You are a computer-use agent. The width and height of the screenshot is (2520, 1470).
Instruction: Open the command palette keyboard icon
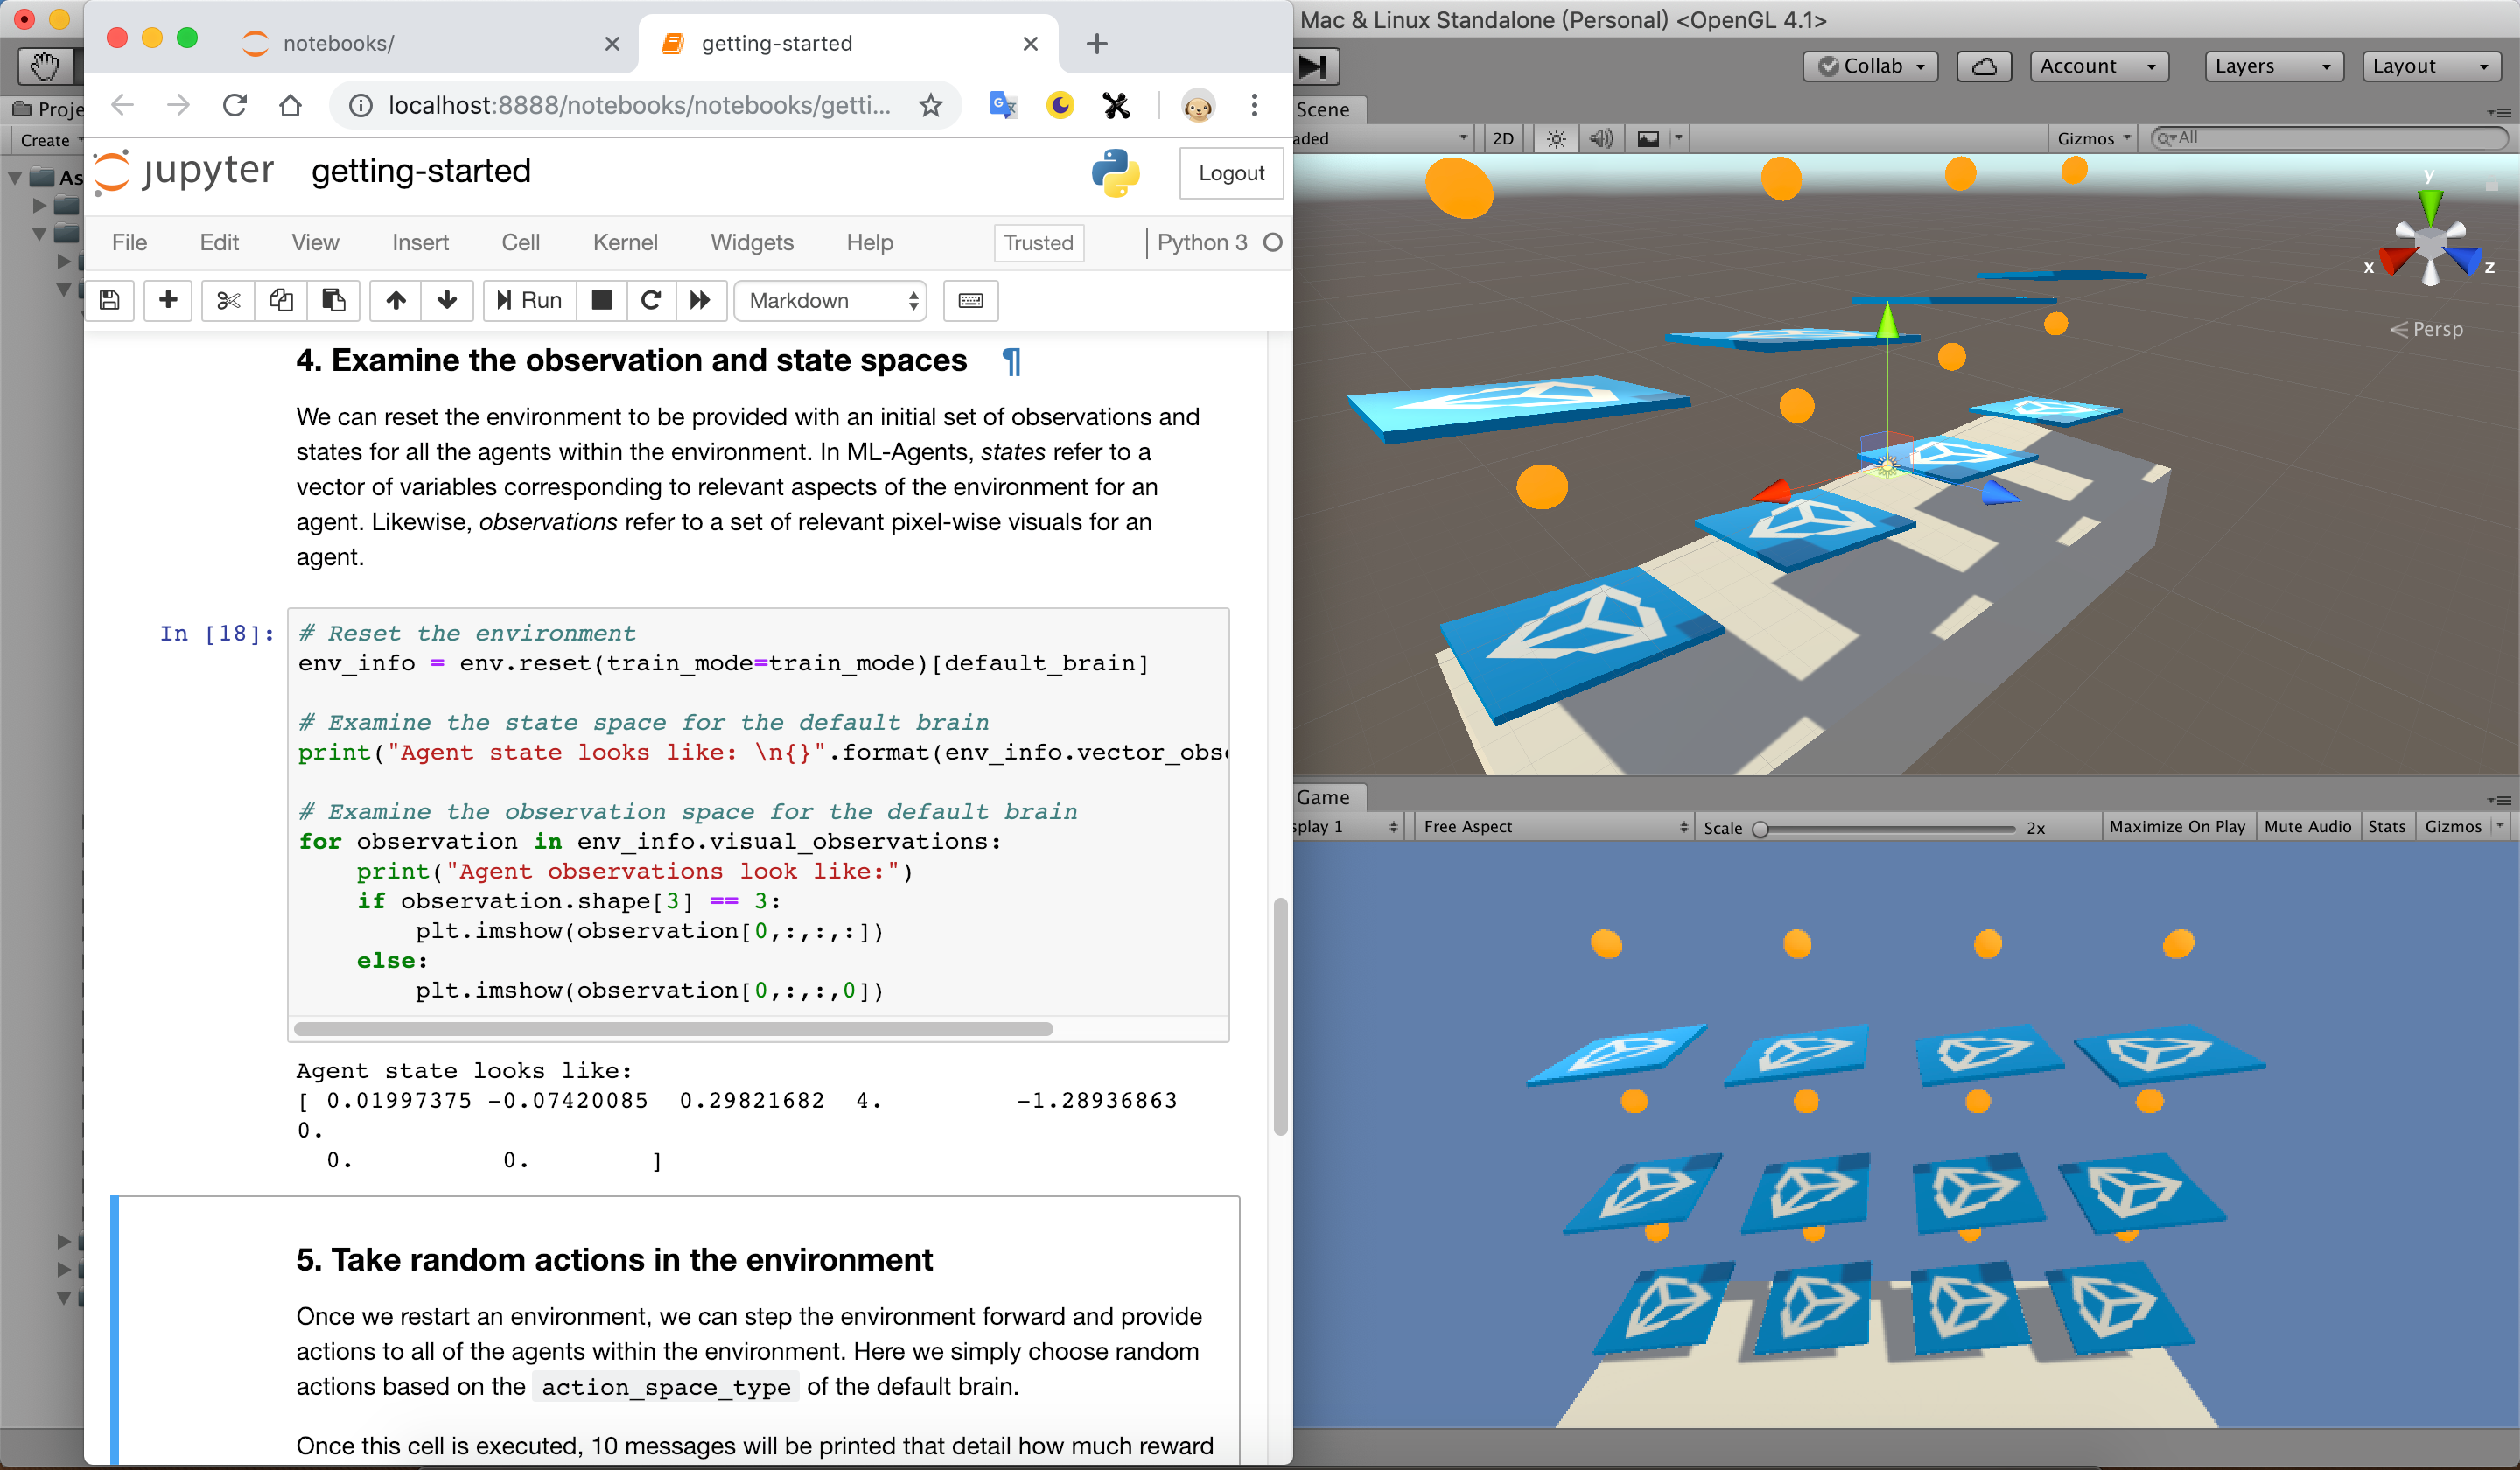point(970,300)
